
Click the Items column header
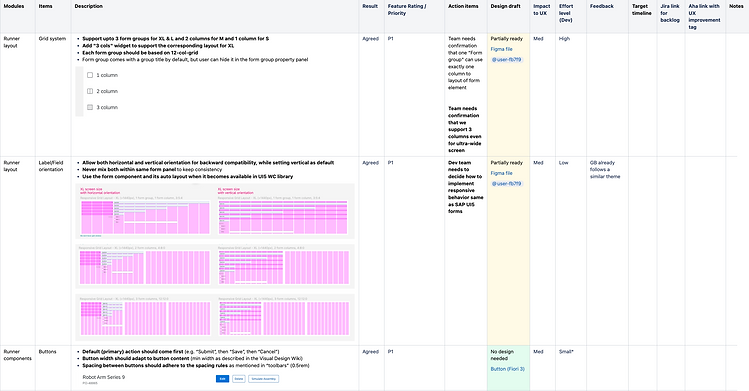coord(45,6)
